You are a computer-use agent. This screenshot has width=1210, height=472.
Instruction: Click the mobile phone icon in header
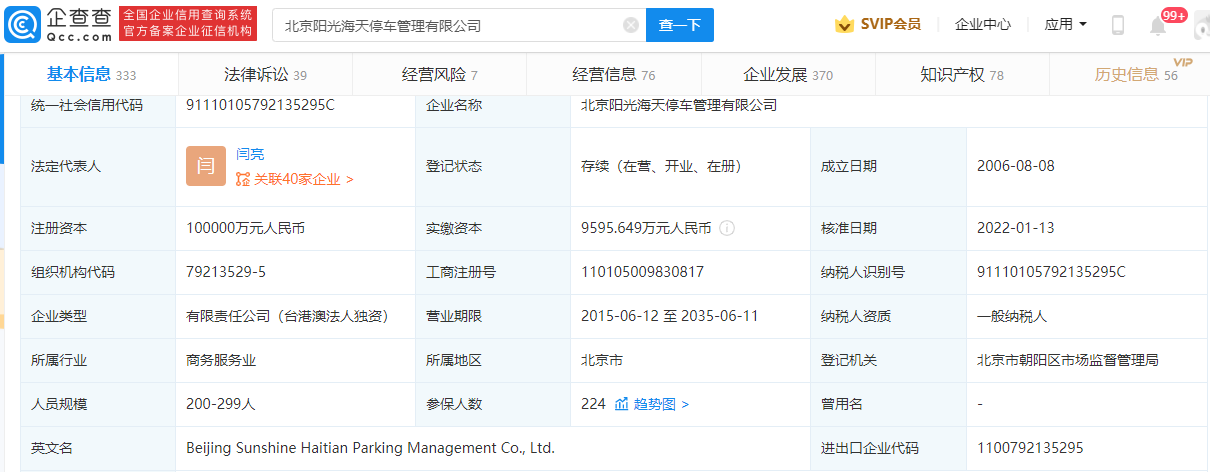pos(1118,25)
